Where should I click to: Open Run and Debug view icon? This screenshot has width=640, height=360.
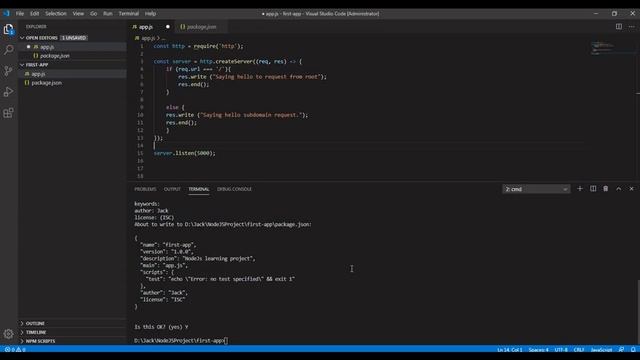tap(9, 91)
